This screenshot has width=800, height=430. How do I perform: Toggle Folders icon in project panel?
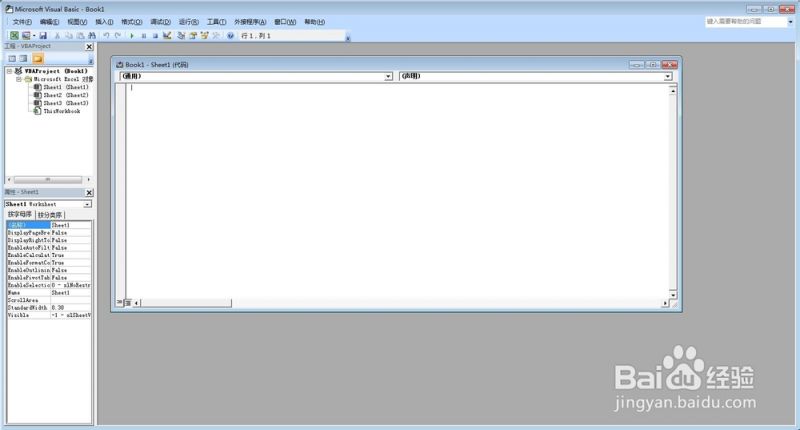coord(38,59)
